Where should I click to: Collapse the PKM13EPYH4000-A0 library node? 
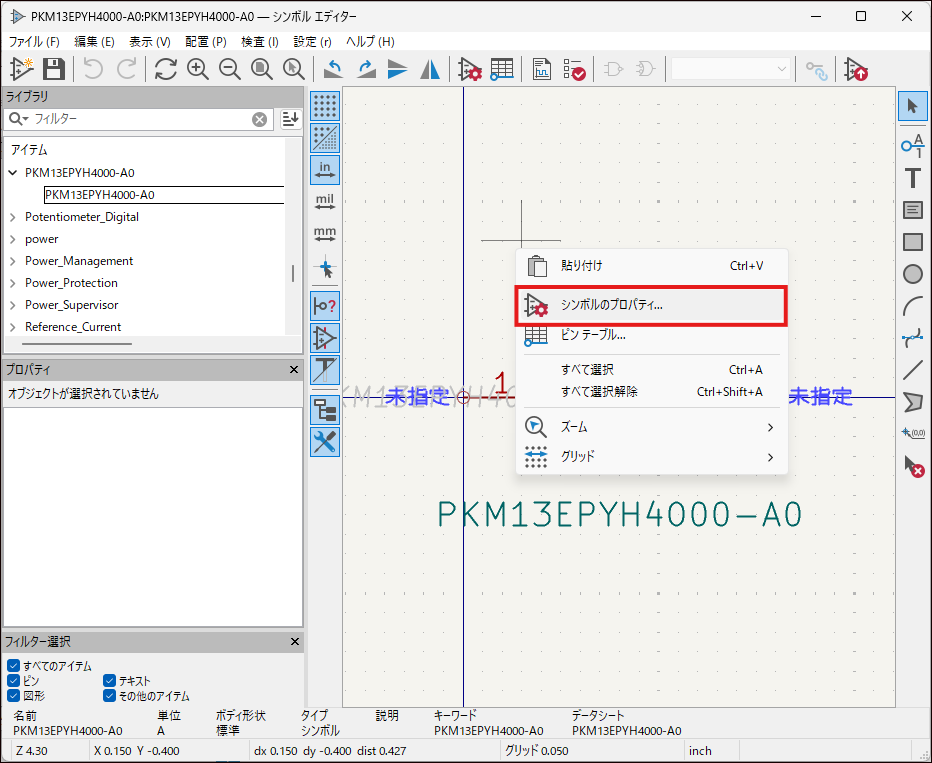point(13,173)
